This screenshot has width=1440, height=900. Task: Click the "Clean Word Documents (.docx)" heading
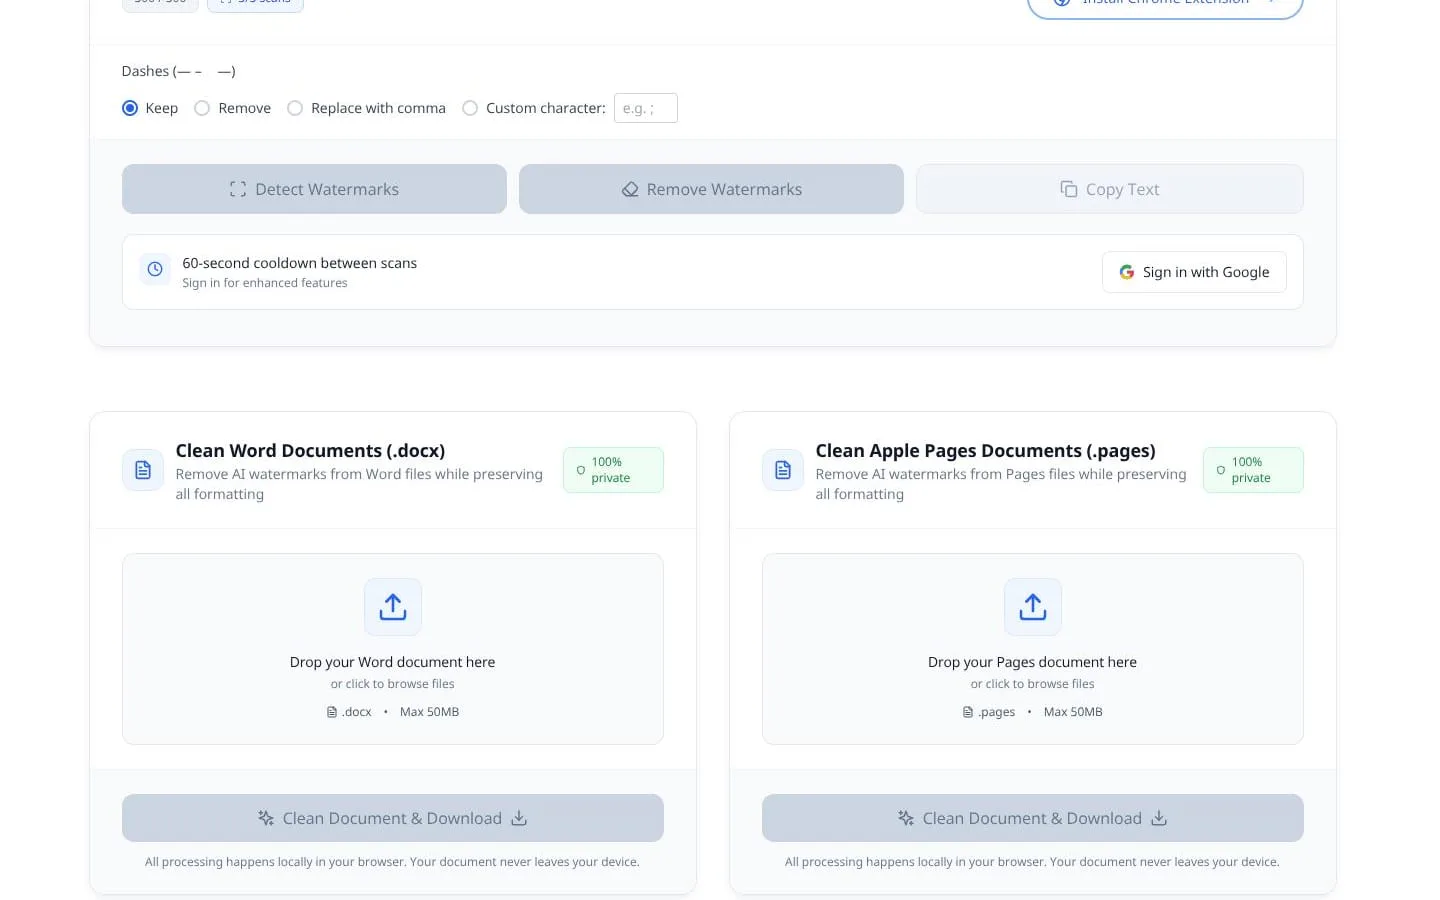[310, 451]
